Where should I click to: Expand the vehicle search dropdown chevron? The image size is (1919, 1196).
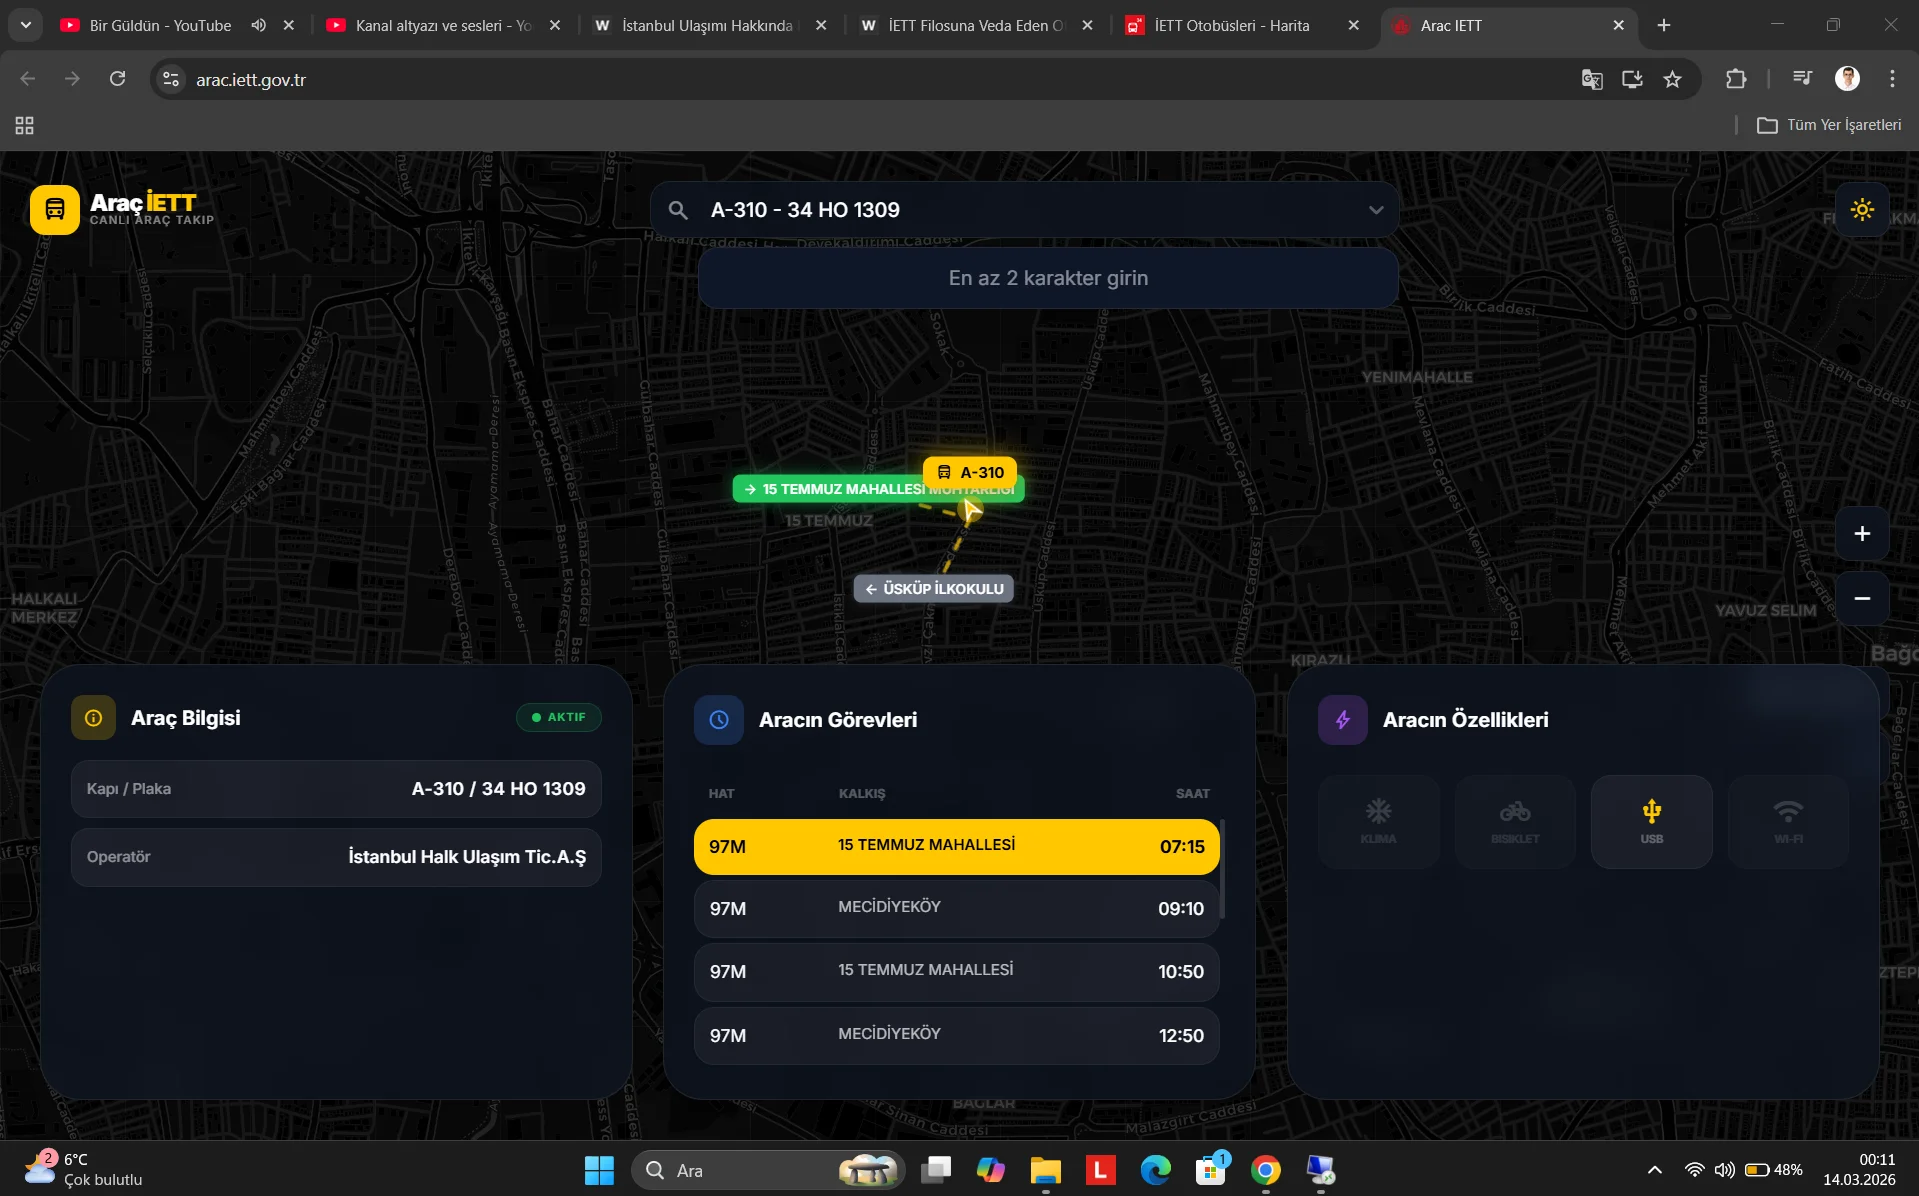[1376, 210]
